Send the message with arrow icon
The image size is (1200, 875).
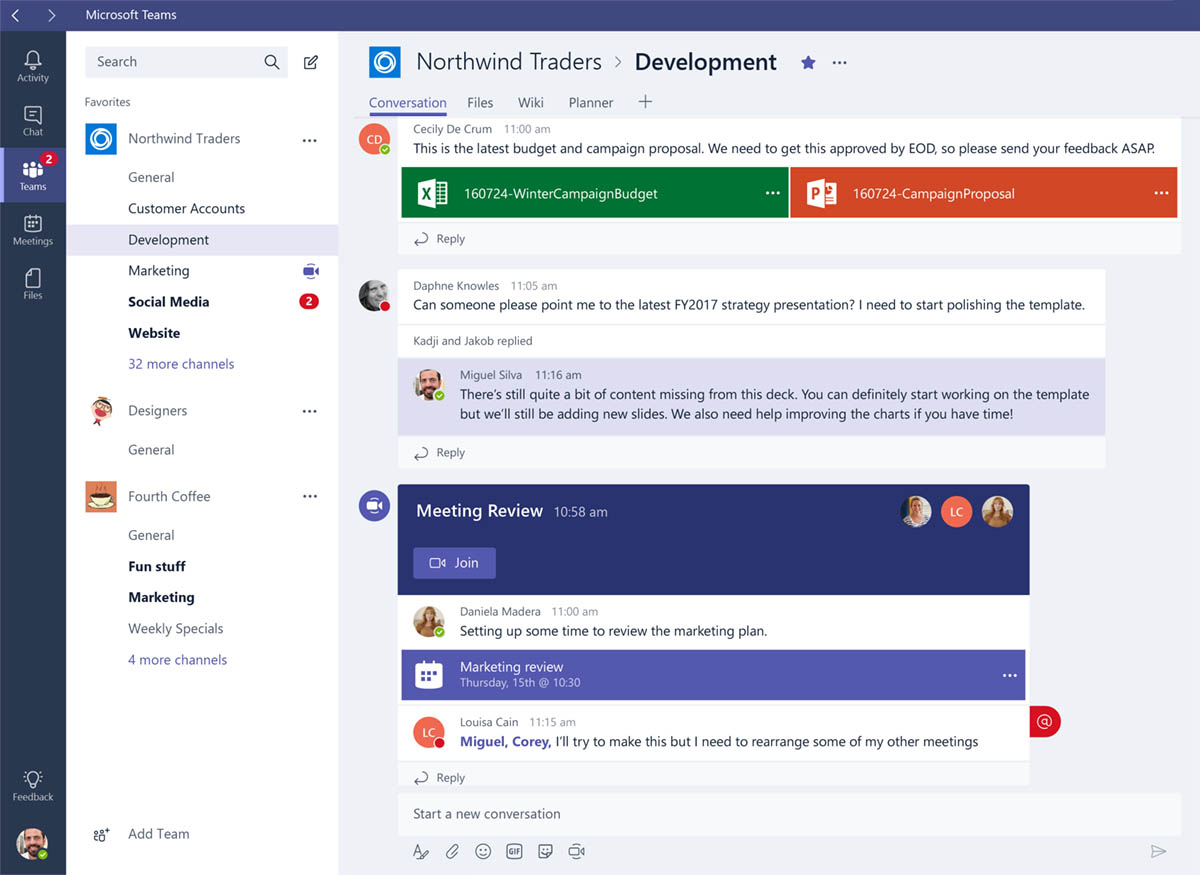(1159, 852)
